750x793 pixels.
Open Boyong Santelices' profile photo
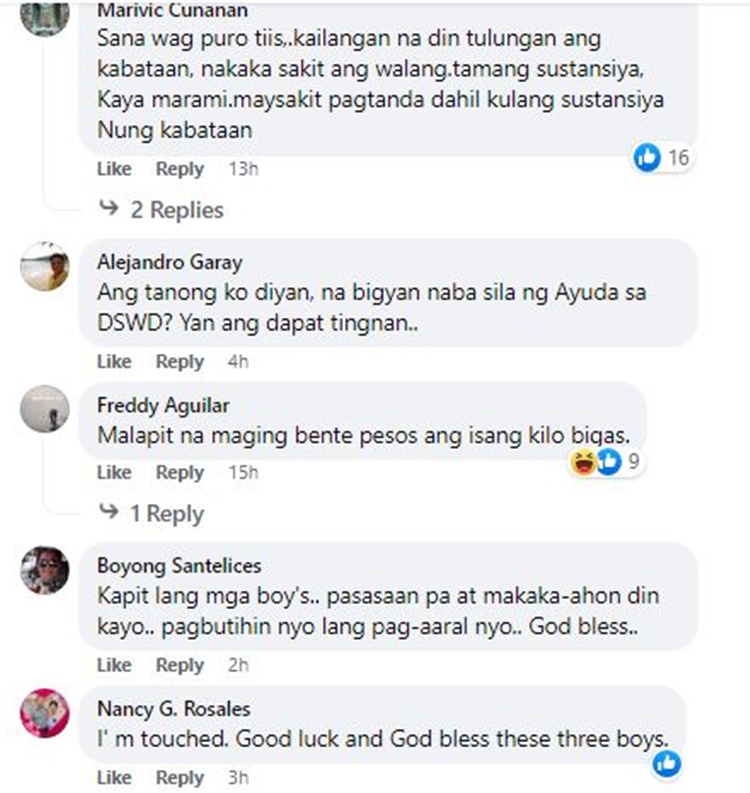[x=45, y=570]
